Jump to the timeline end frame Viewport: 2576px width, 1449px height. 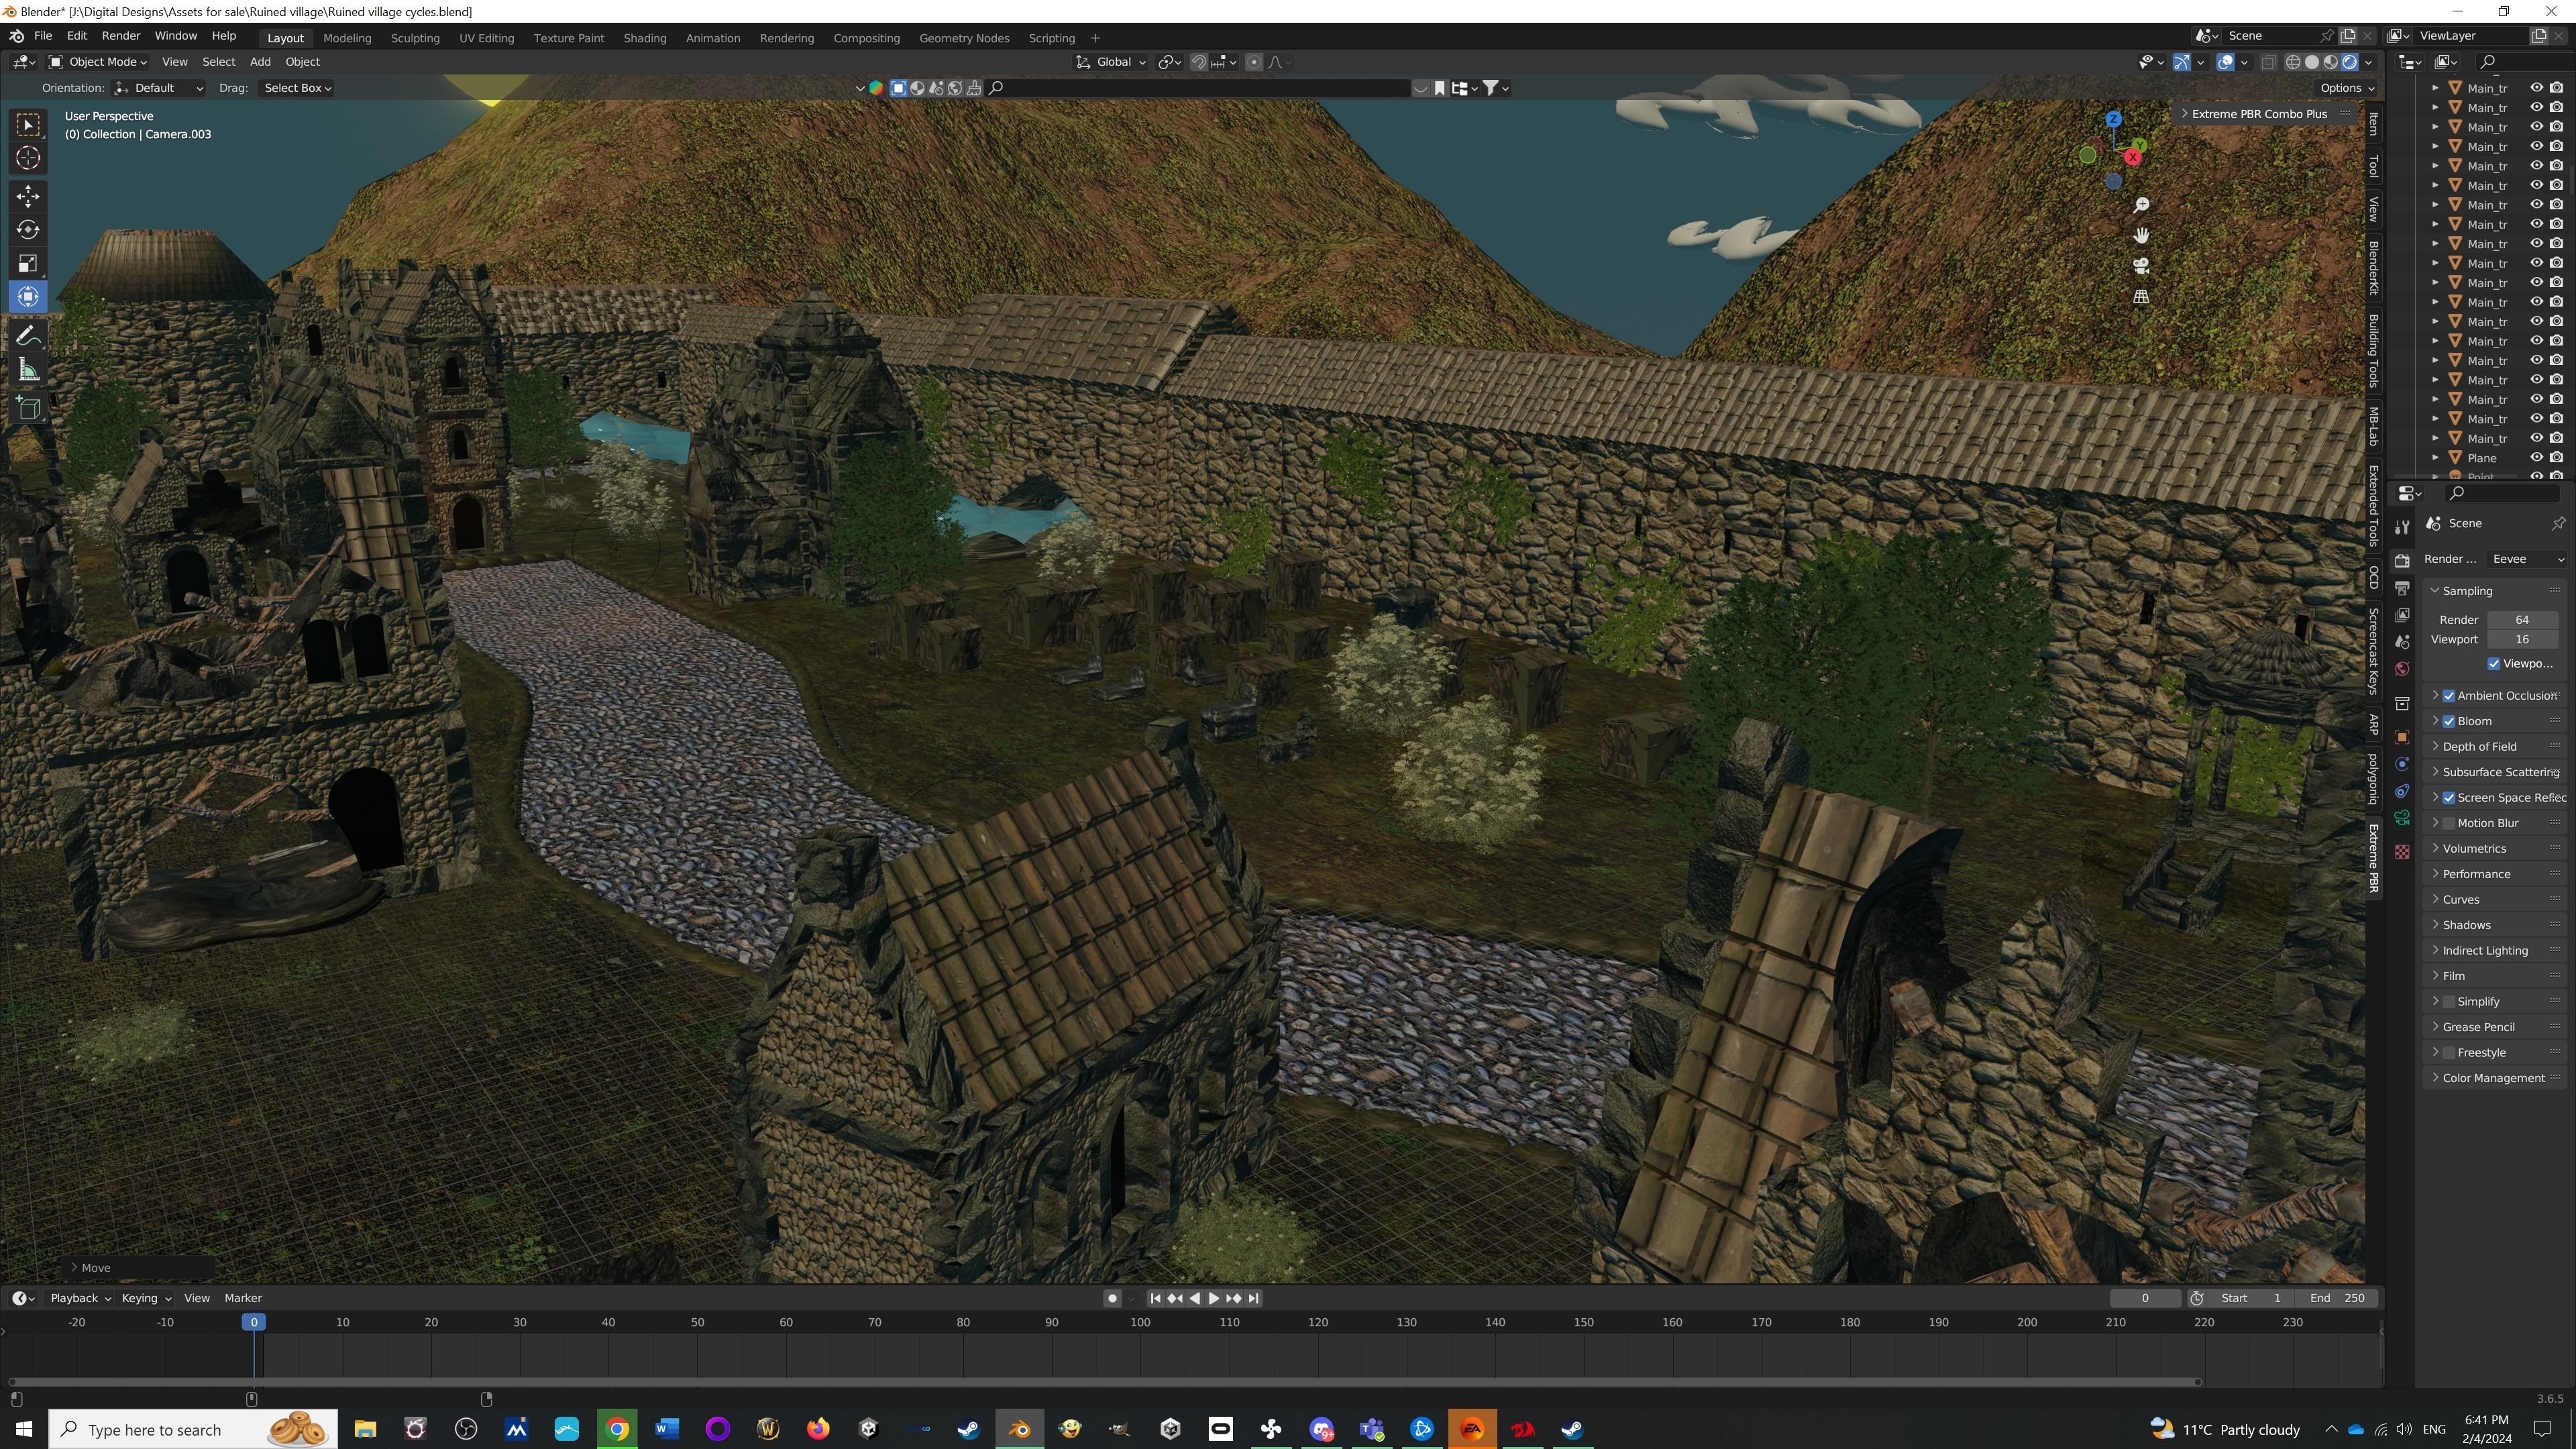coord(1253,1298)
